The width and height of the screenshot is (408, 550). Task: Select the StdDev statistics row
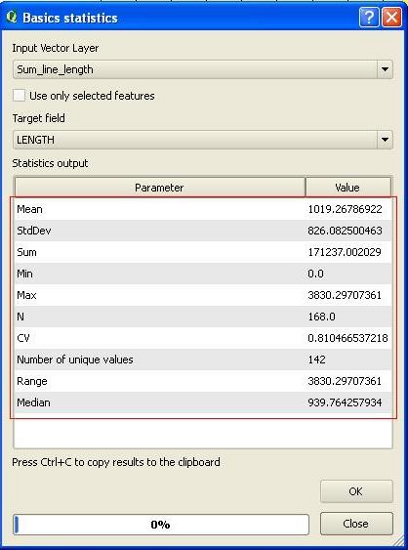(203, 231)
